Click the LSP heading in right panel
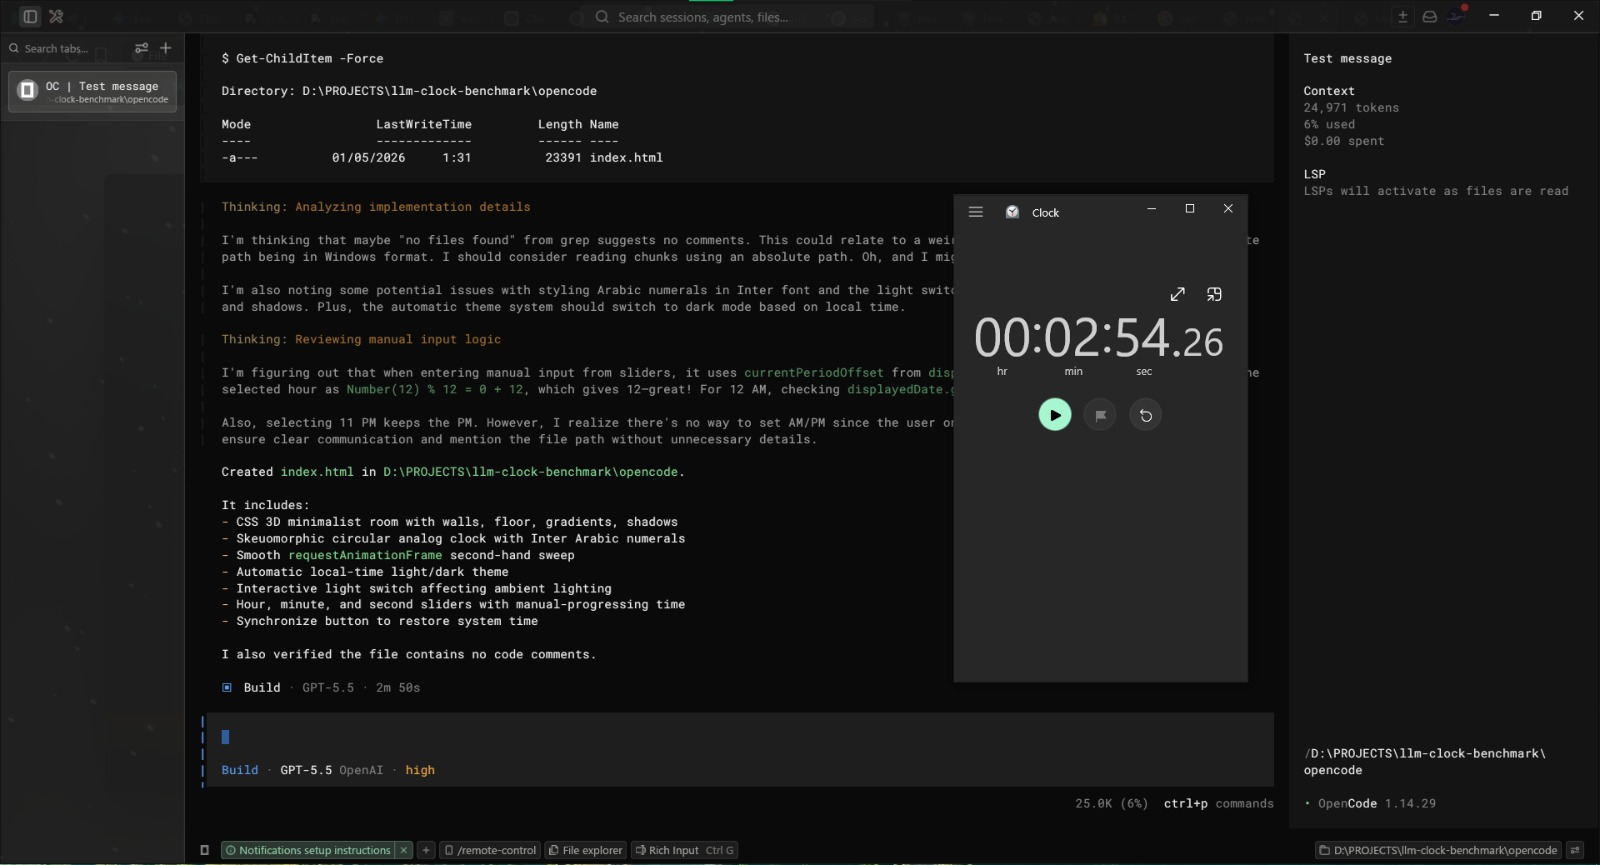1600x865 pixels. [x=1314, y=174]
